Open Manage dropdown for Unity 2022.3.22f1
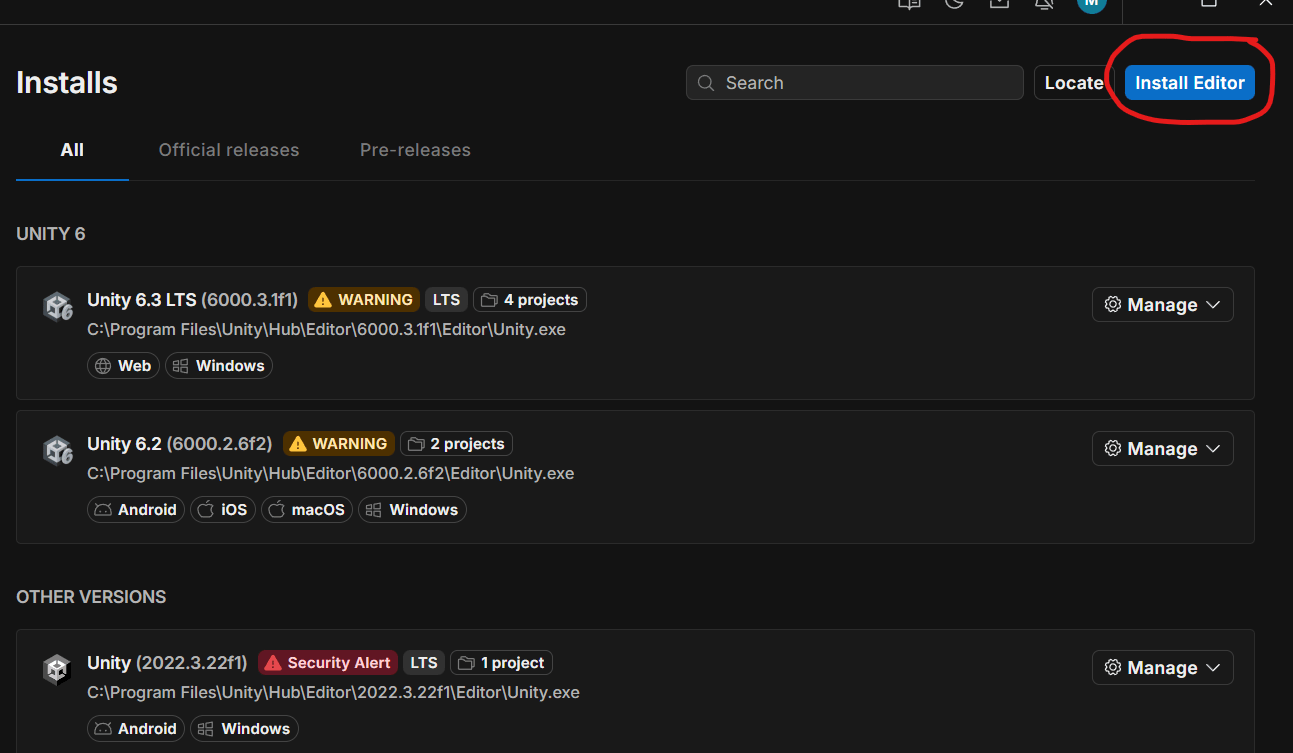This screenshot has height=753, width=1293. (1162, 668)
